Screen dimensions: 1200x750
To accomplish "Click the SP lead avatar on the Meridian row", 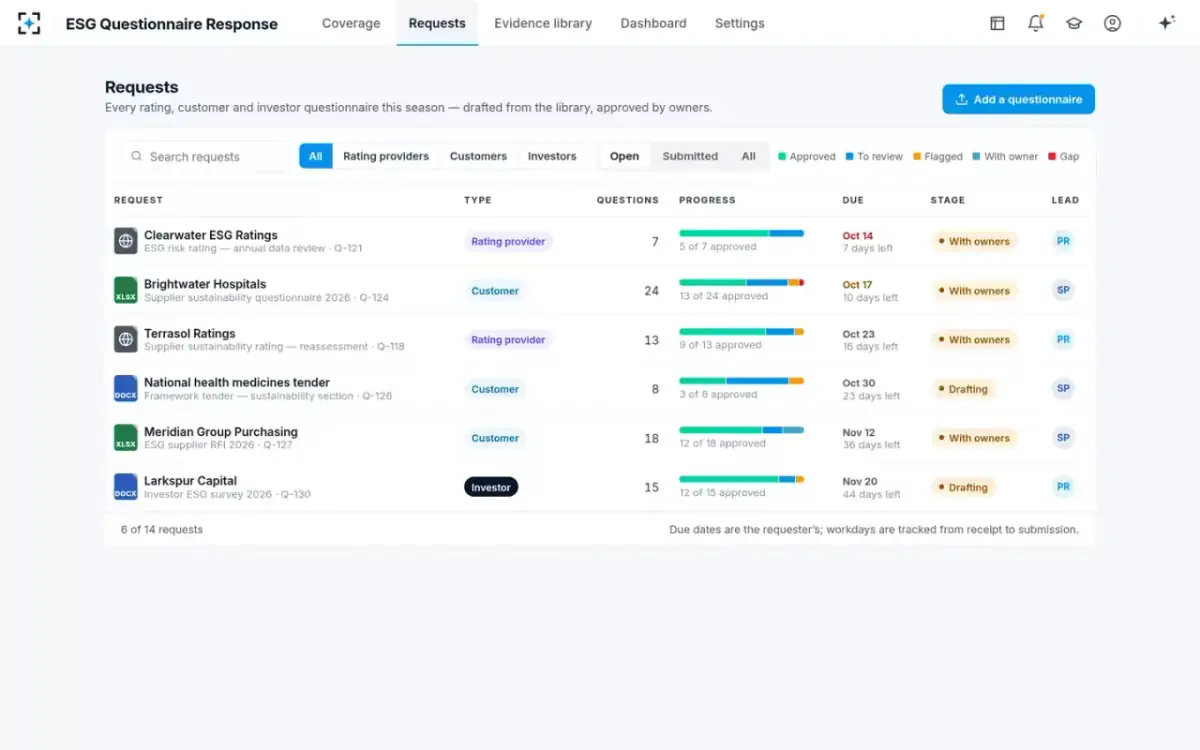I will pos(1063,438).
